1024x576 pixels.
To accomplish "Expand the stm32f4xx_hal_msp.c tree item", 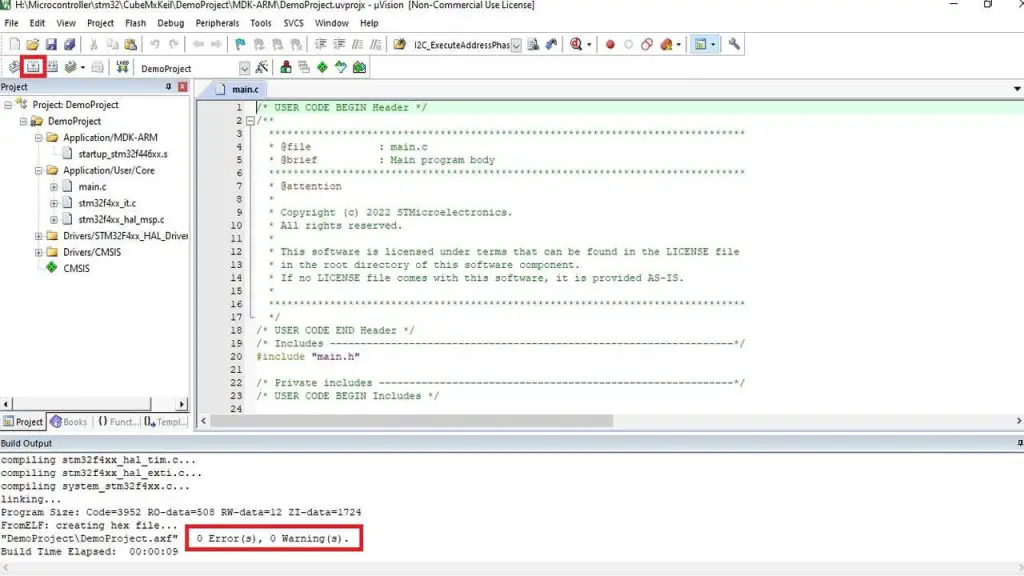I will [x=54, y=219].
